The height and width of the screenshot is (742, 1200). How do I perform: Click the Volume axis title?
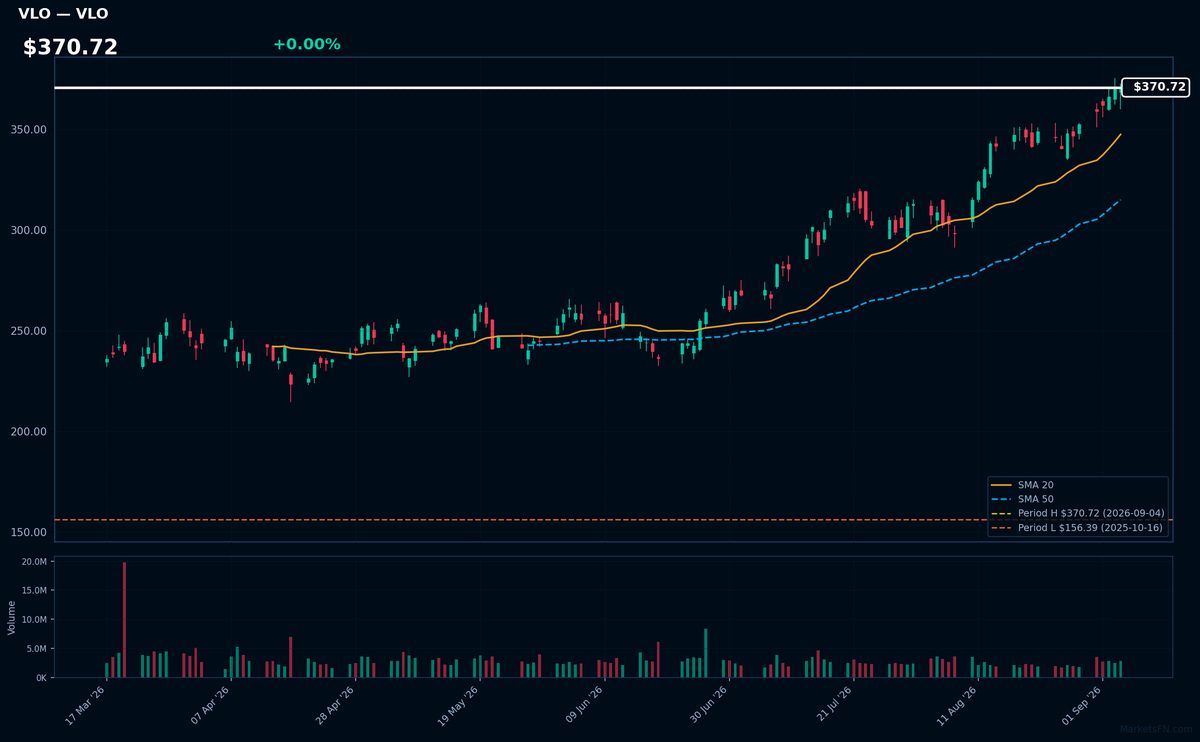click(11, 617)
